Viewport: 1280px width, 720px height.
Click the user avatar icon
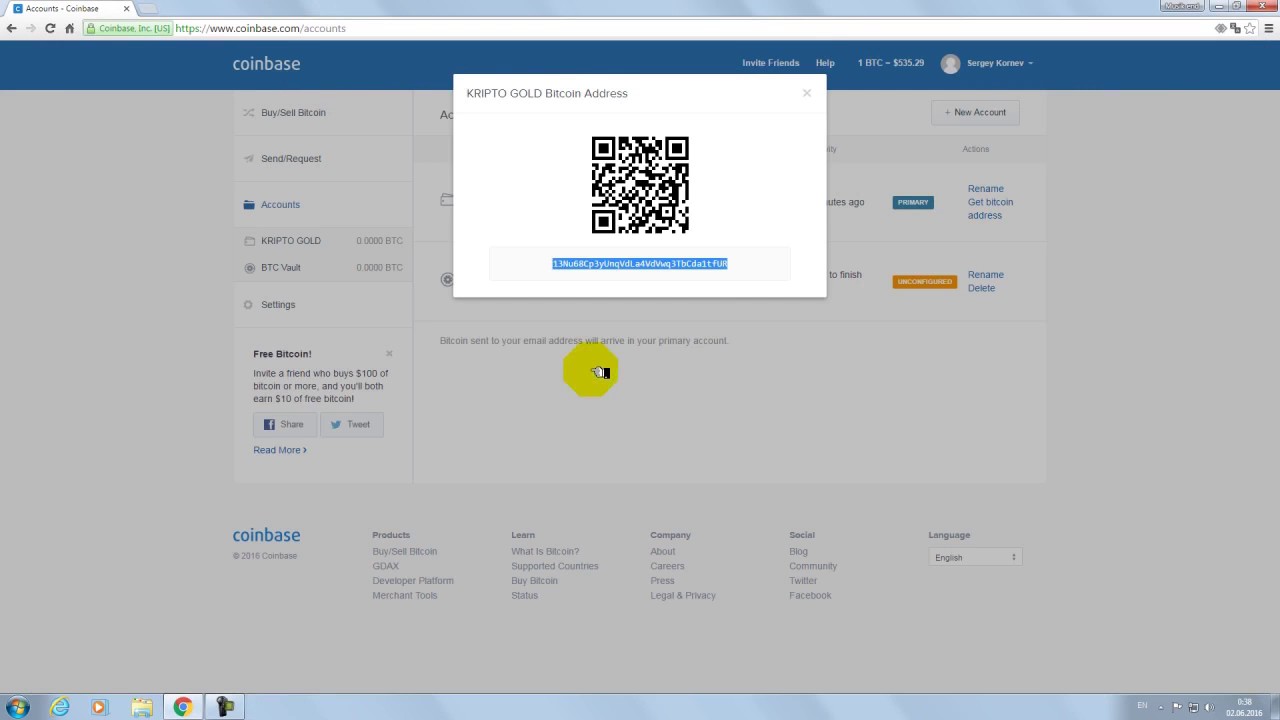[x=950, y=63]
